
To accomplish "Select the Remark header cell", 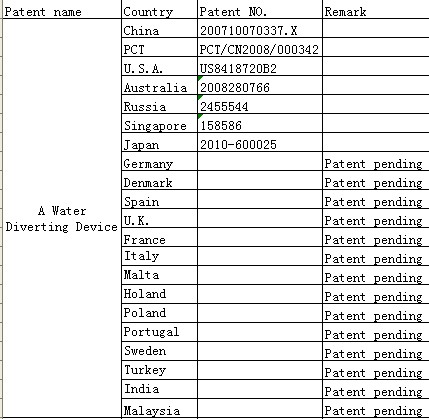I will click(x=376, y=10).
